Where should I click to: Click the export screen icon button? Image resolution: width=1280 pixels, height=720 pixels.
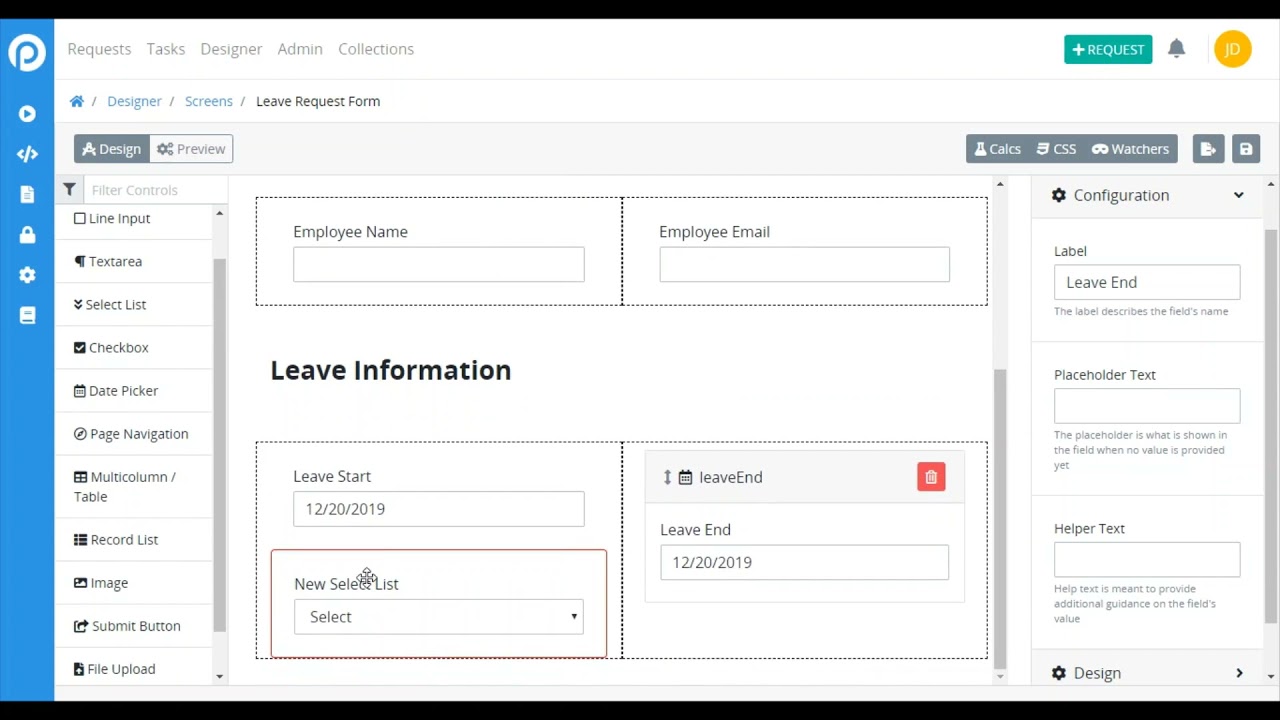(x=1208, y=149)
